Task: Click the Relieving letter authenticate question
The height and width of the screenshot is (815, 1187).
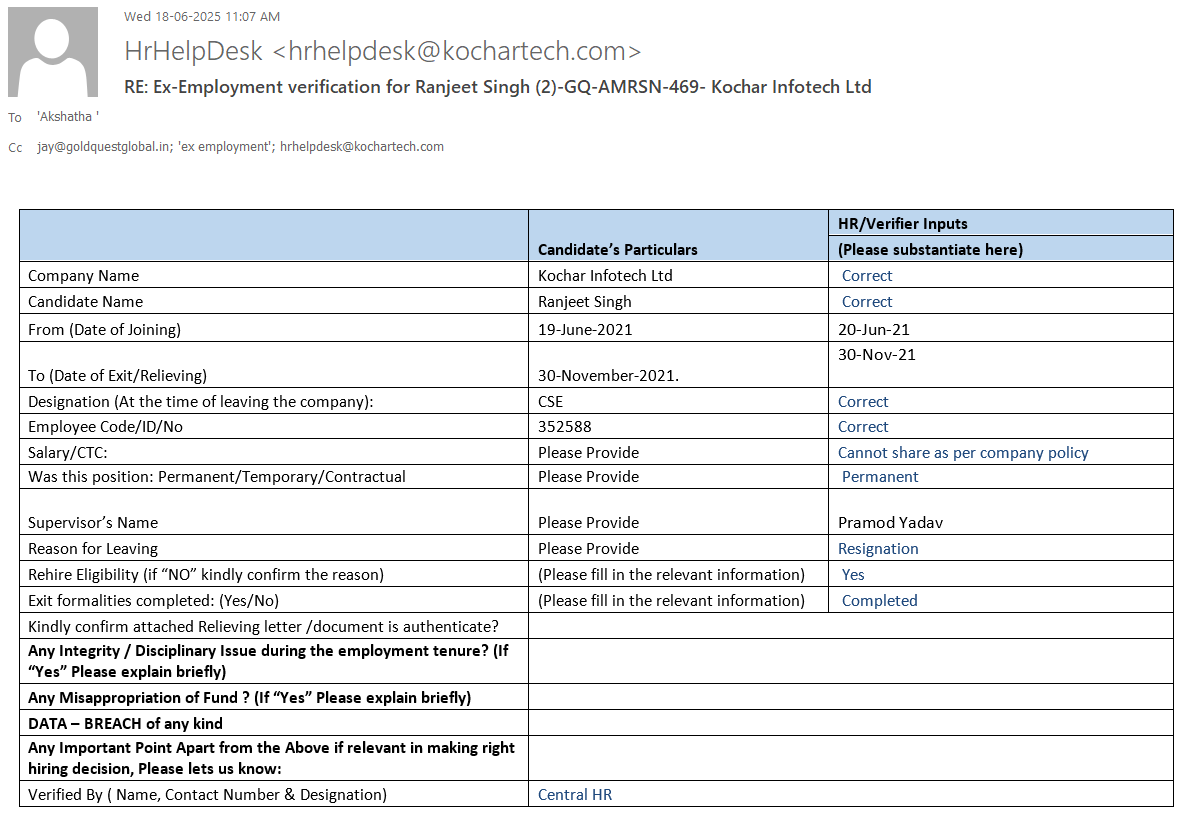Action: tap(263, 627)
